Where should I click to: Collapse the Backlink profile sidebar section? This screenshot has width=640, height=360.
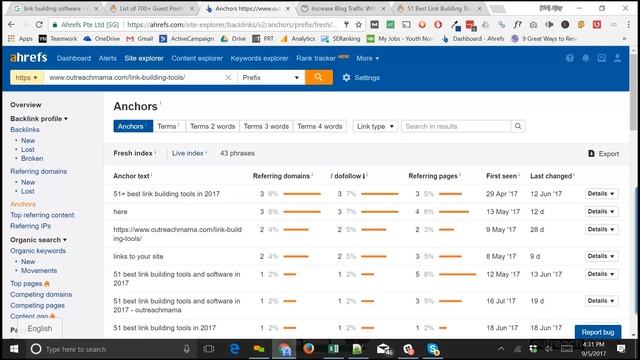pos(39,118)
